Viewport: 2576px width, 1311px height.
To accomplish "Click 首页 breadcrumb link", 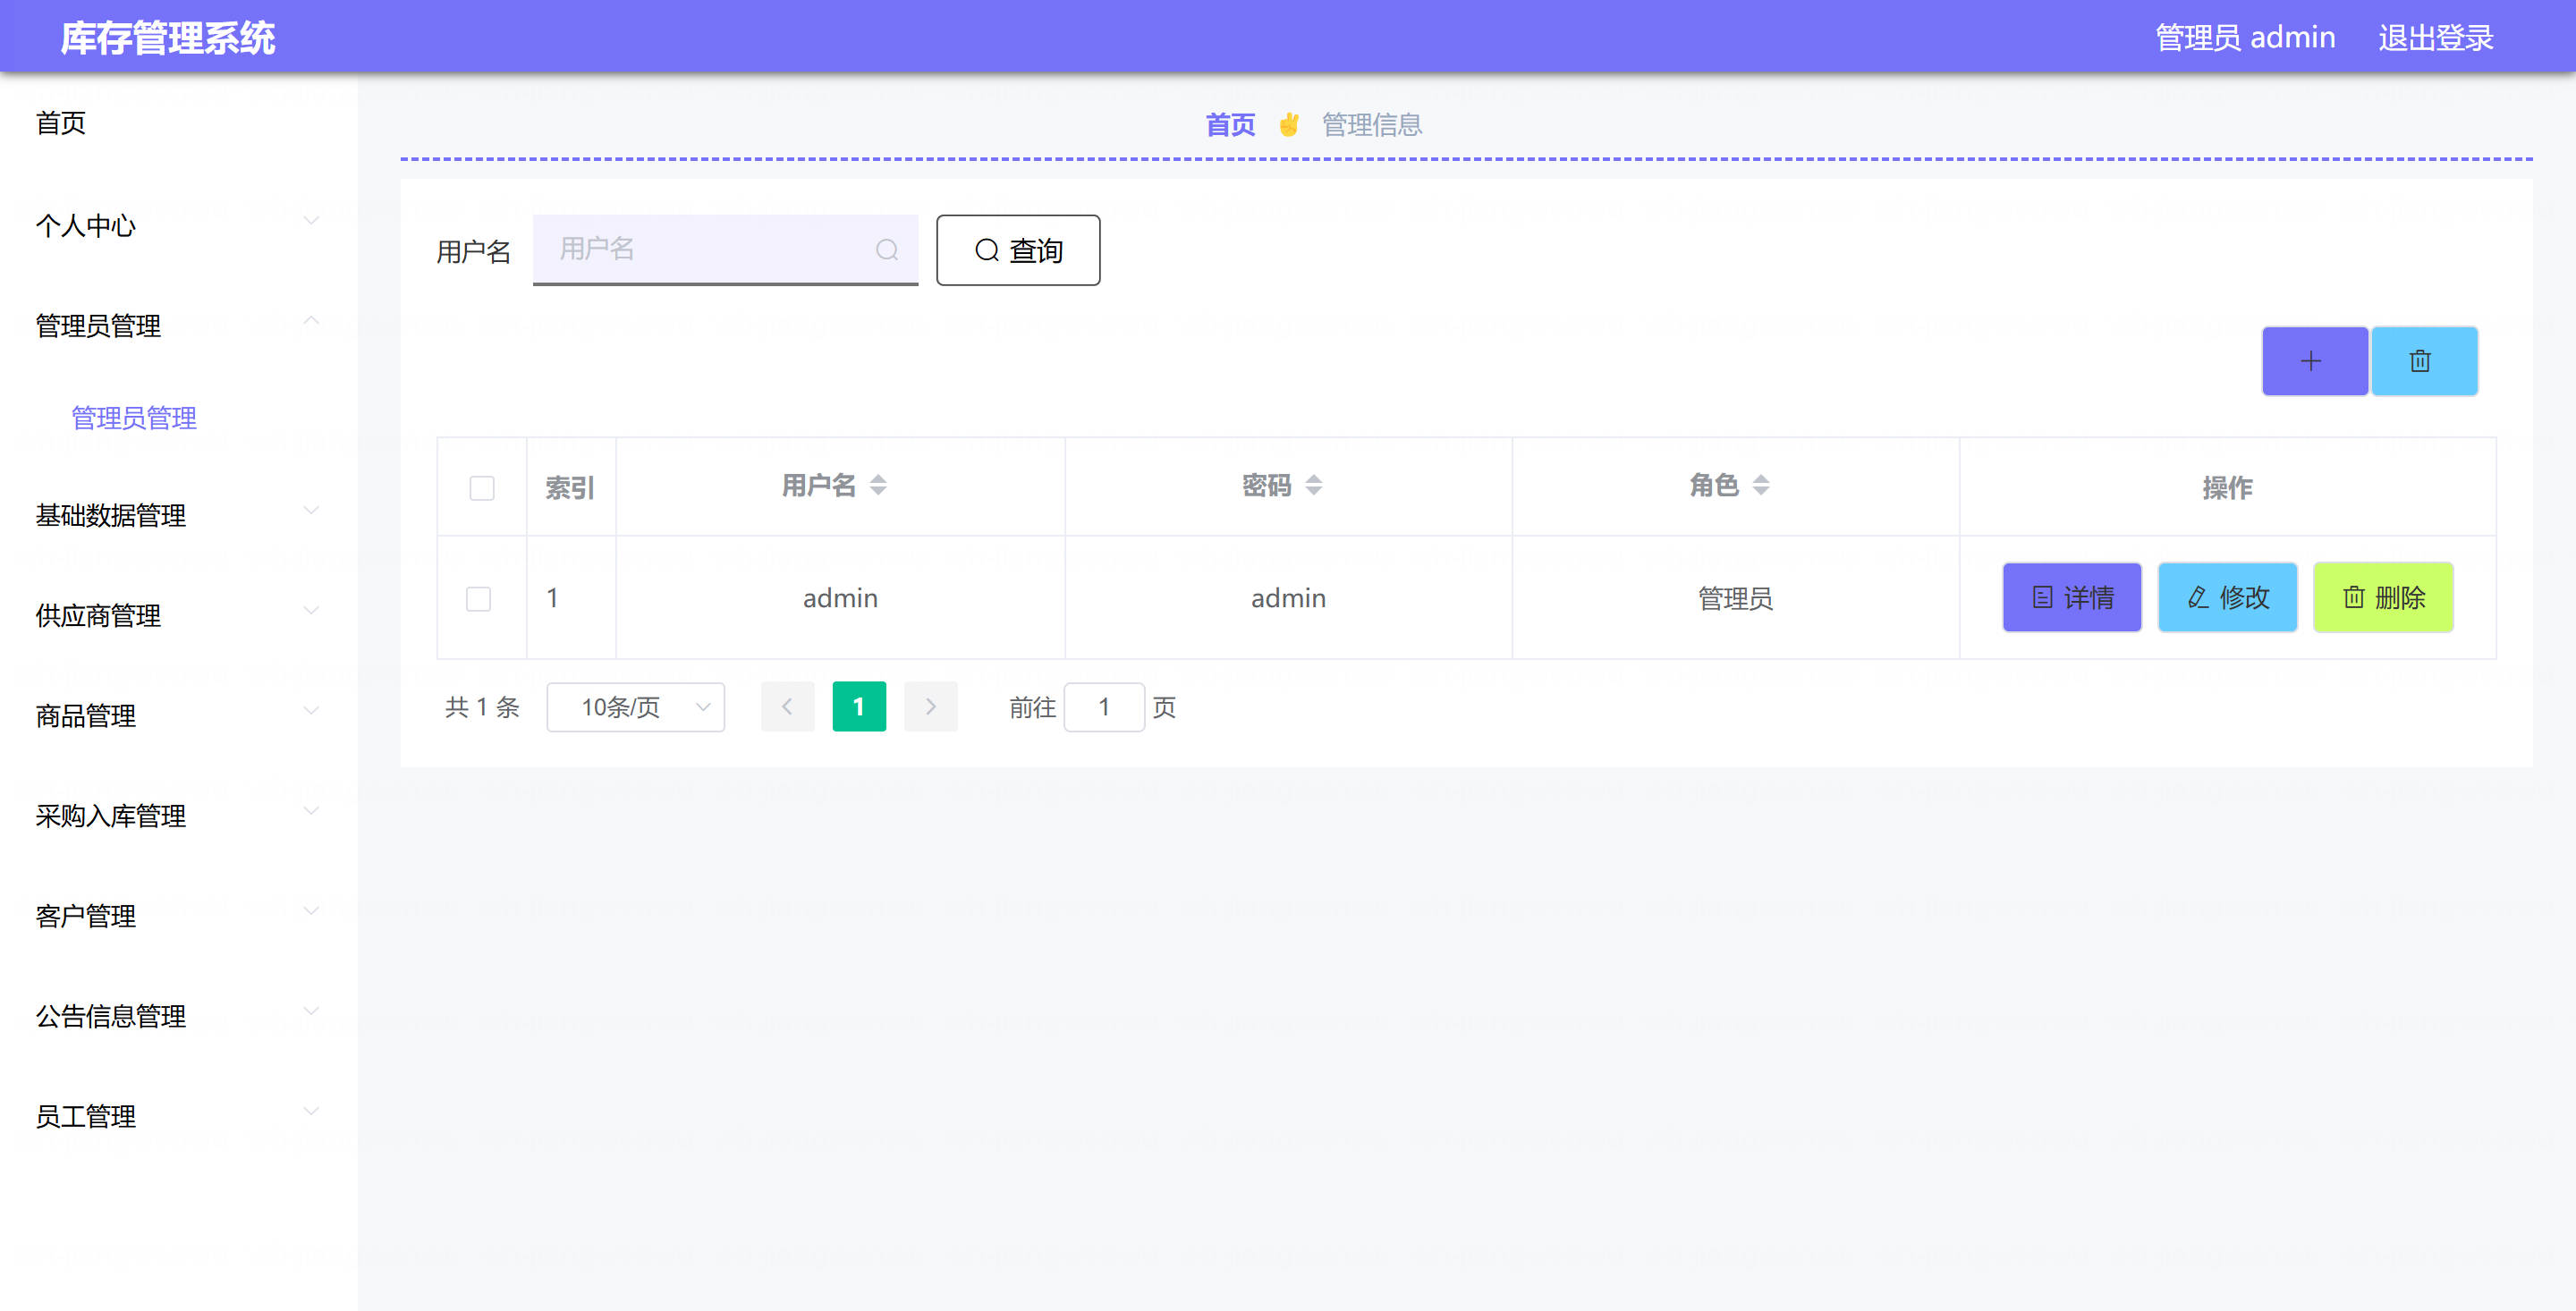I will [1230, 125].
